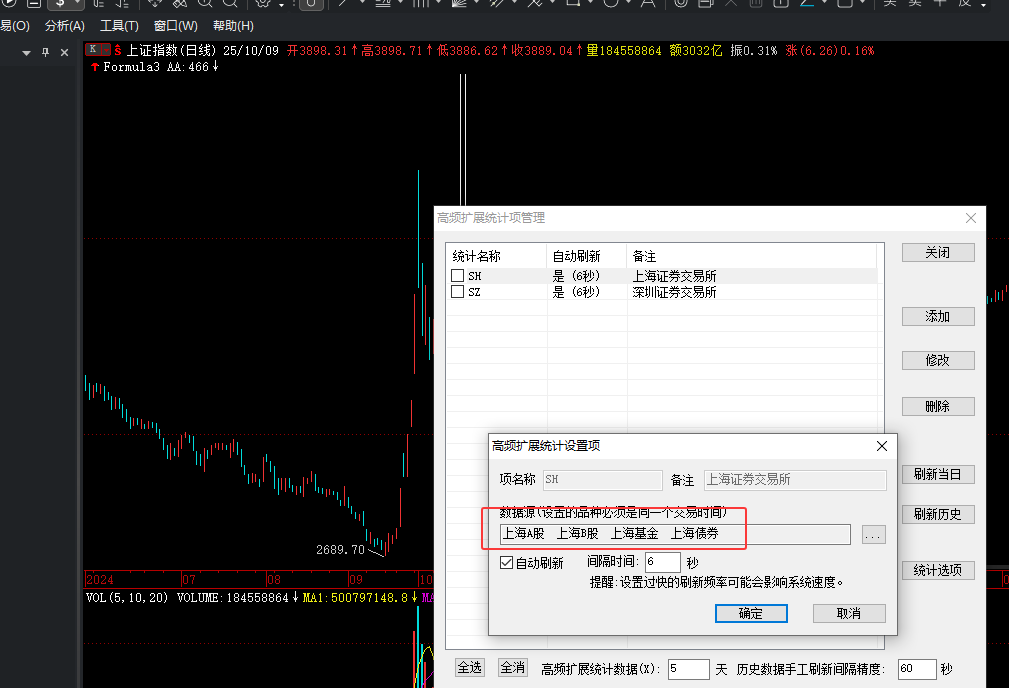
Task: Click the 08 month axis label
Action: coord(274,579)
